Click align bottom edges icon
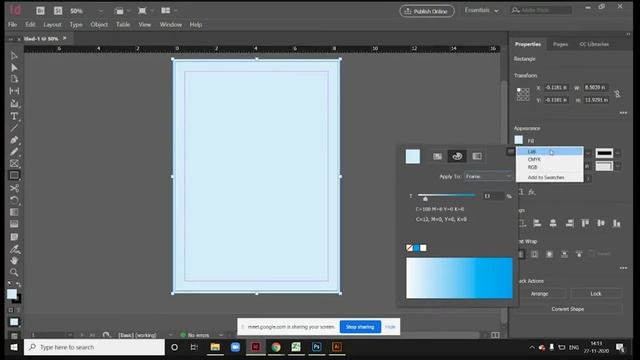 (617, 223)
